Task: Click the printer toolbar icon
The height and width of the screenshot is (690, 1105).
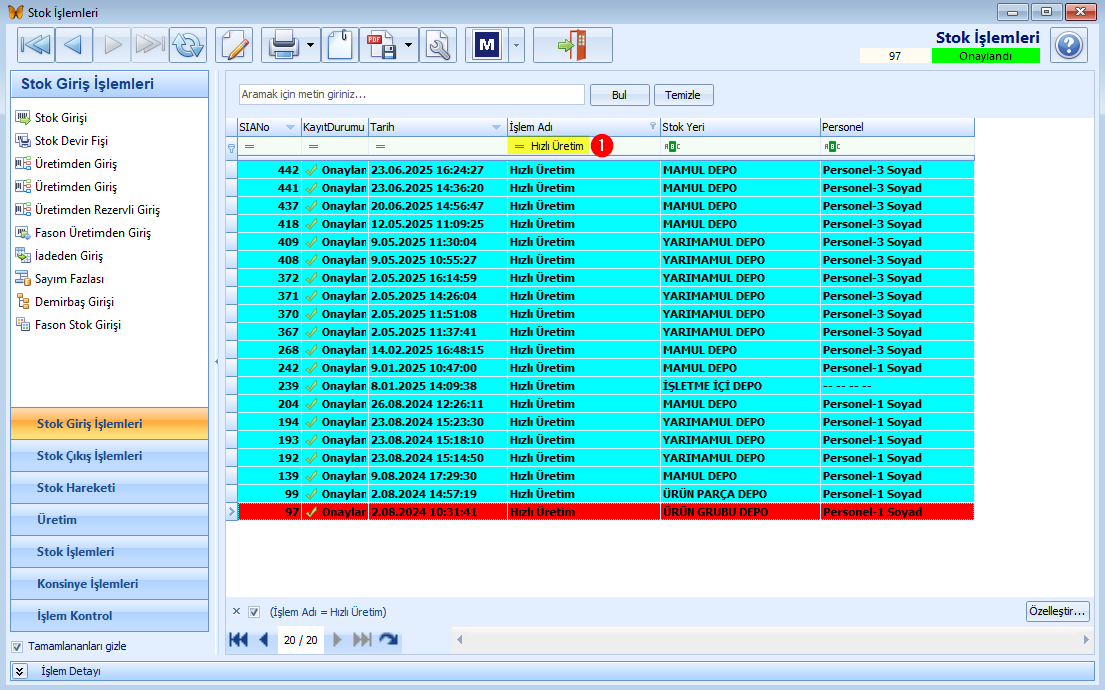Action: [x=283, y=45]
